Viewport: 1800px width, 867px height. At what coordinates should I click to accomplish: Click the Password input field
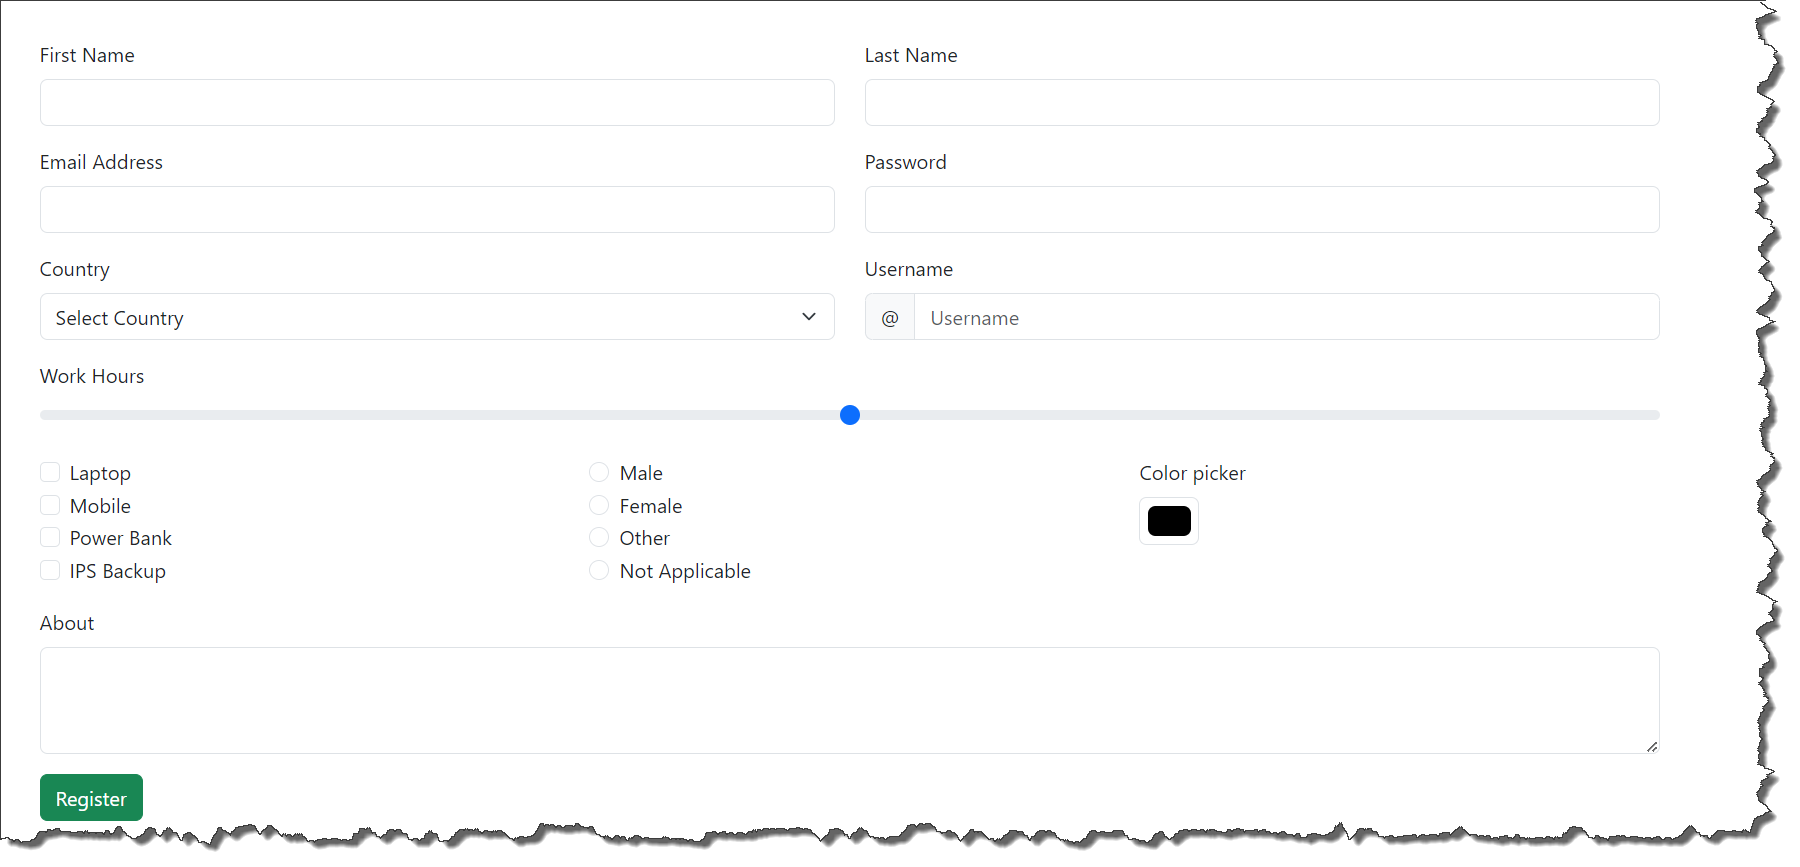click(1262, 210)
